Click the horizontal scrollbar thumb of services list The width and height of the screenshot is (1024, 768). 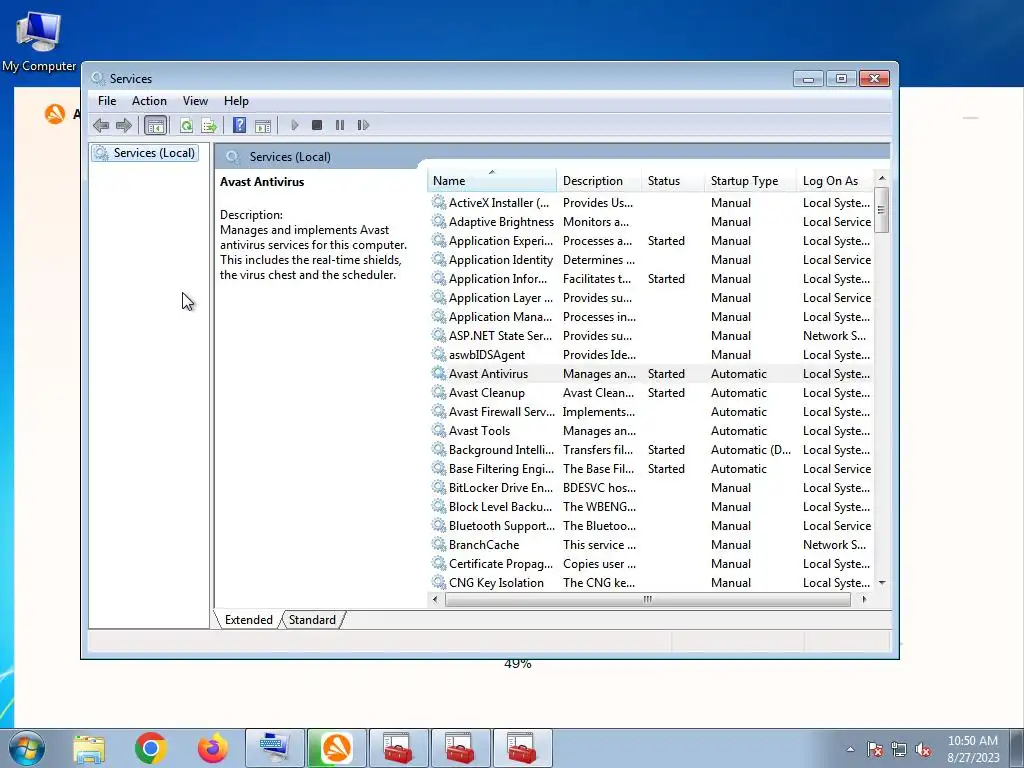click(x=647, y=599)
